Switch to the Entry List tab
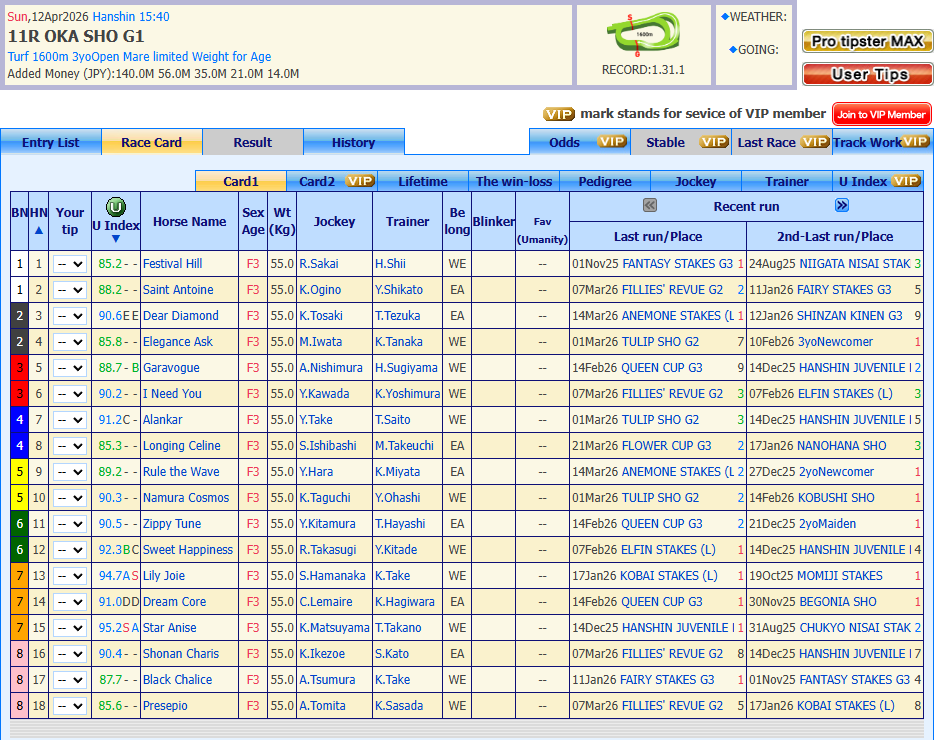Viewport: 941px width, 740px height. click(51, 142)
